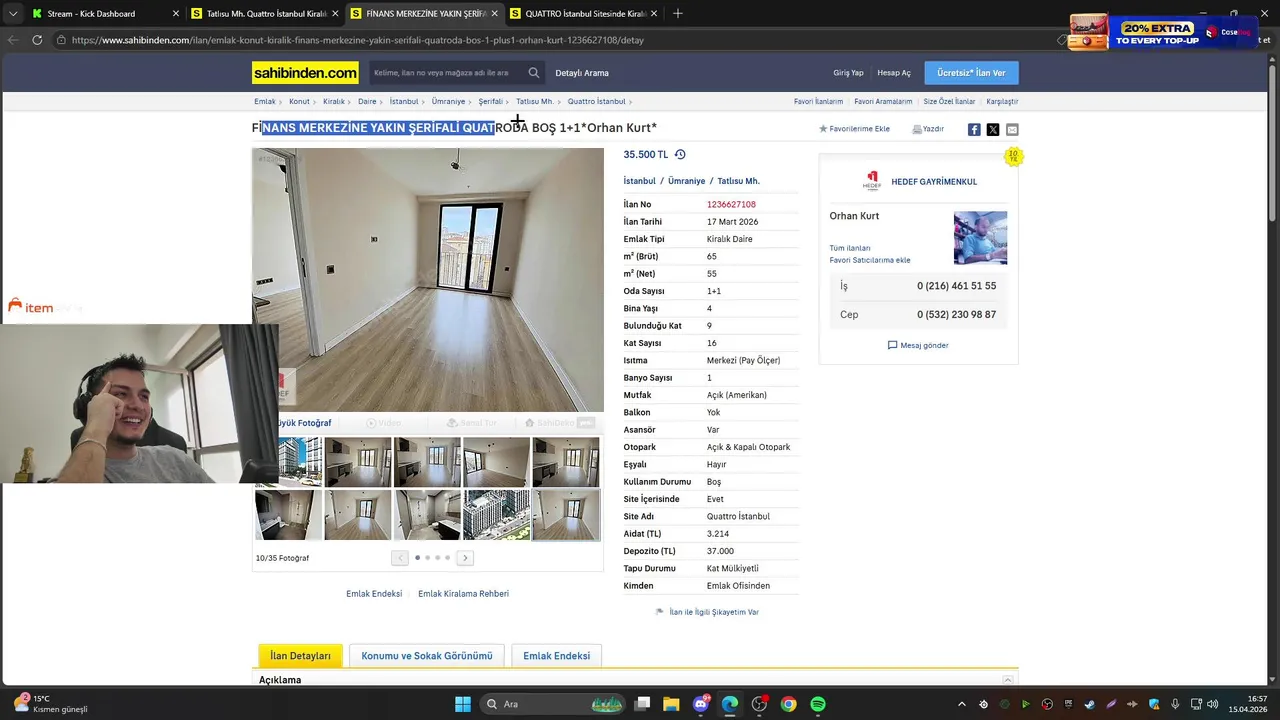Open Detaylı Arama advanced search
Viewport: 1280px width, 720px height.
click(x=582, y=73)
